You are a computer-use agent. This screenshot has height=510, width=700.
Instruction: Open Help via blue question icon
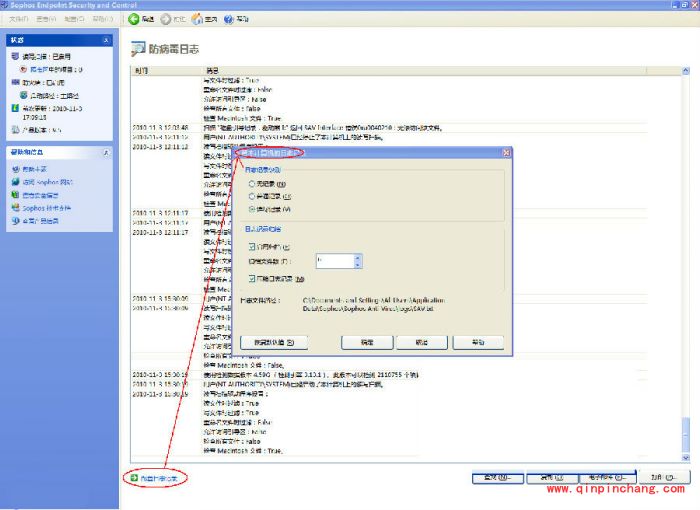230,19
